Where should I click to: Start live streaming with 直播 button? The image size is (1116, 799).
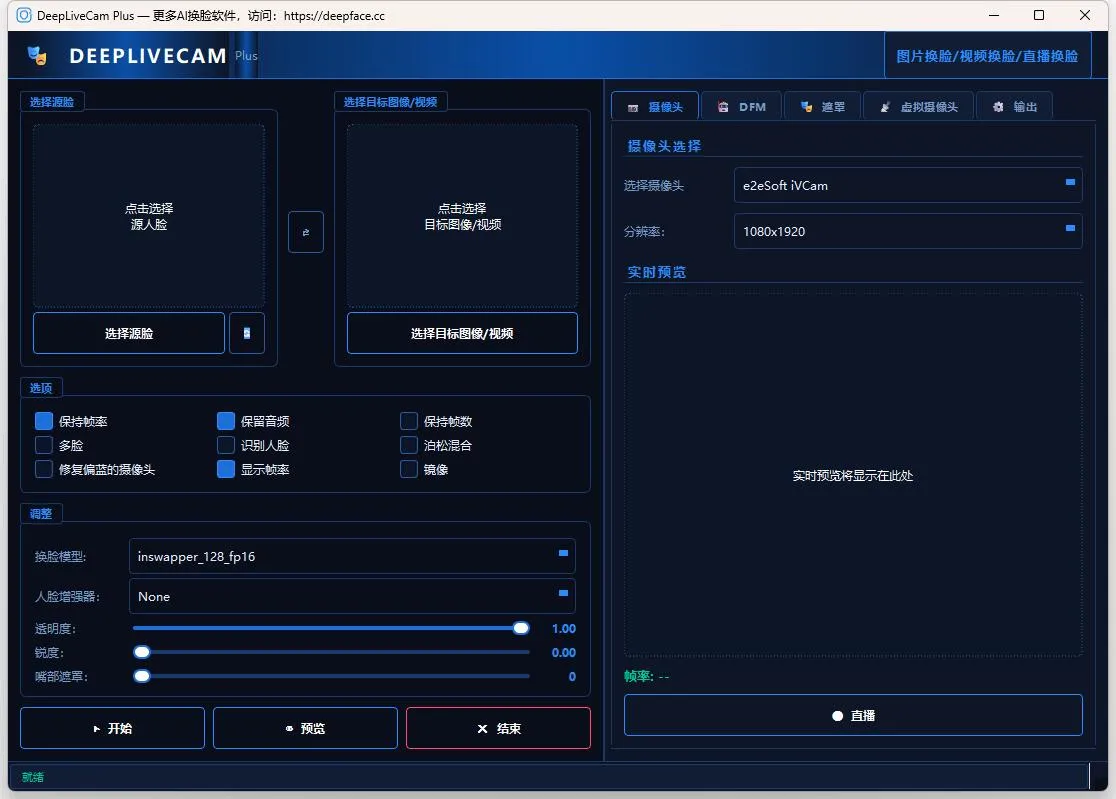point(853,716)
